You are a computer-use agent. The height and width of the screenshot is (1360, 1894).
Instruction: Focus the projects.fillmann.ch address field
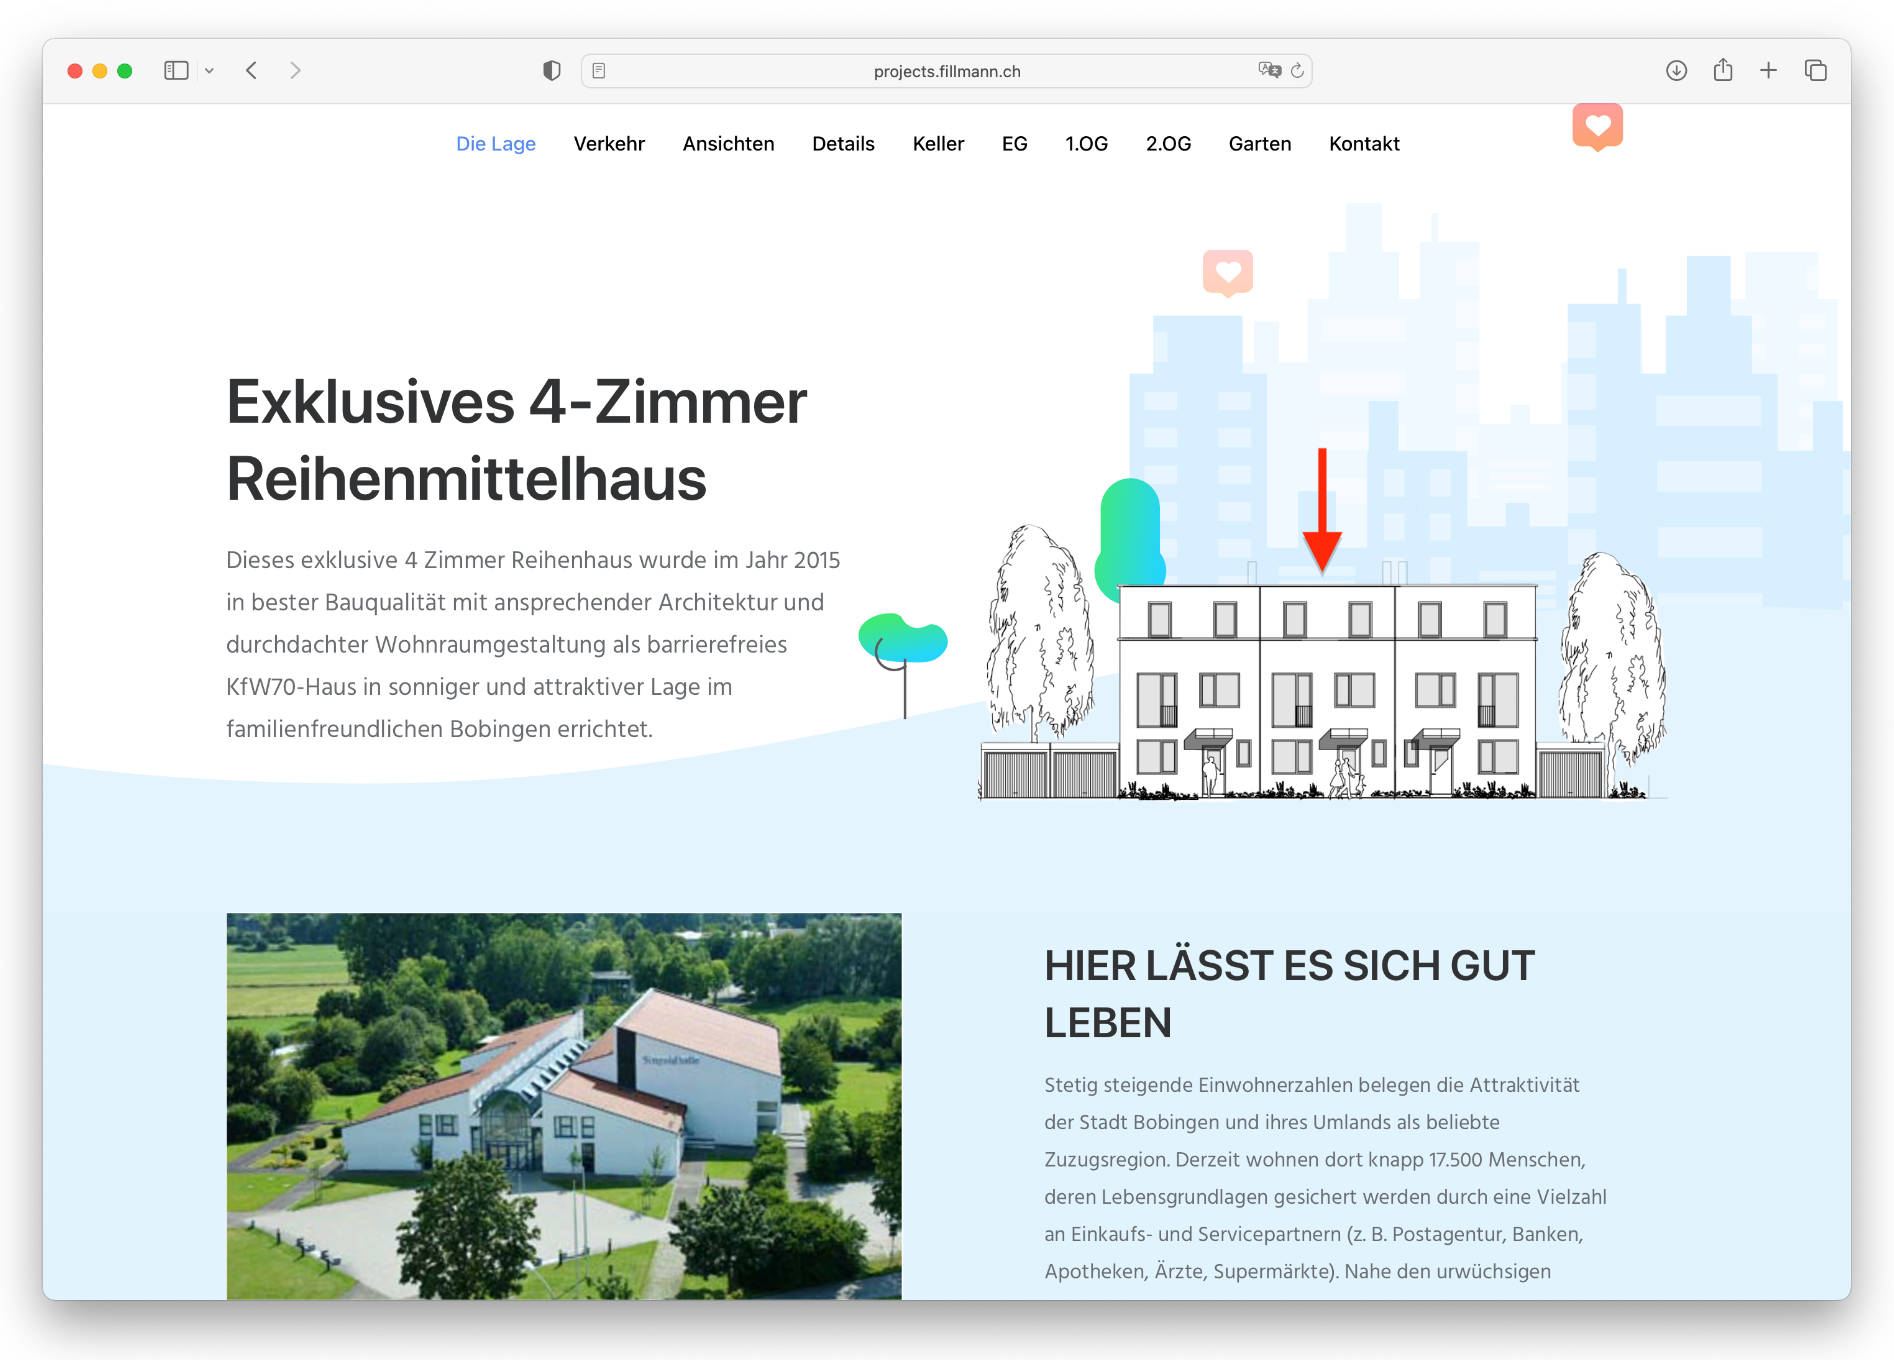[x=946, y=71]
